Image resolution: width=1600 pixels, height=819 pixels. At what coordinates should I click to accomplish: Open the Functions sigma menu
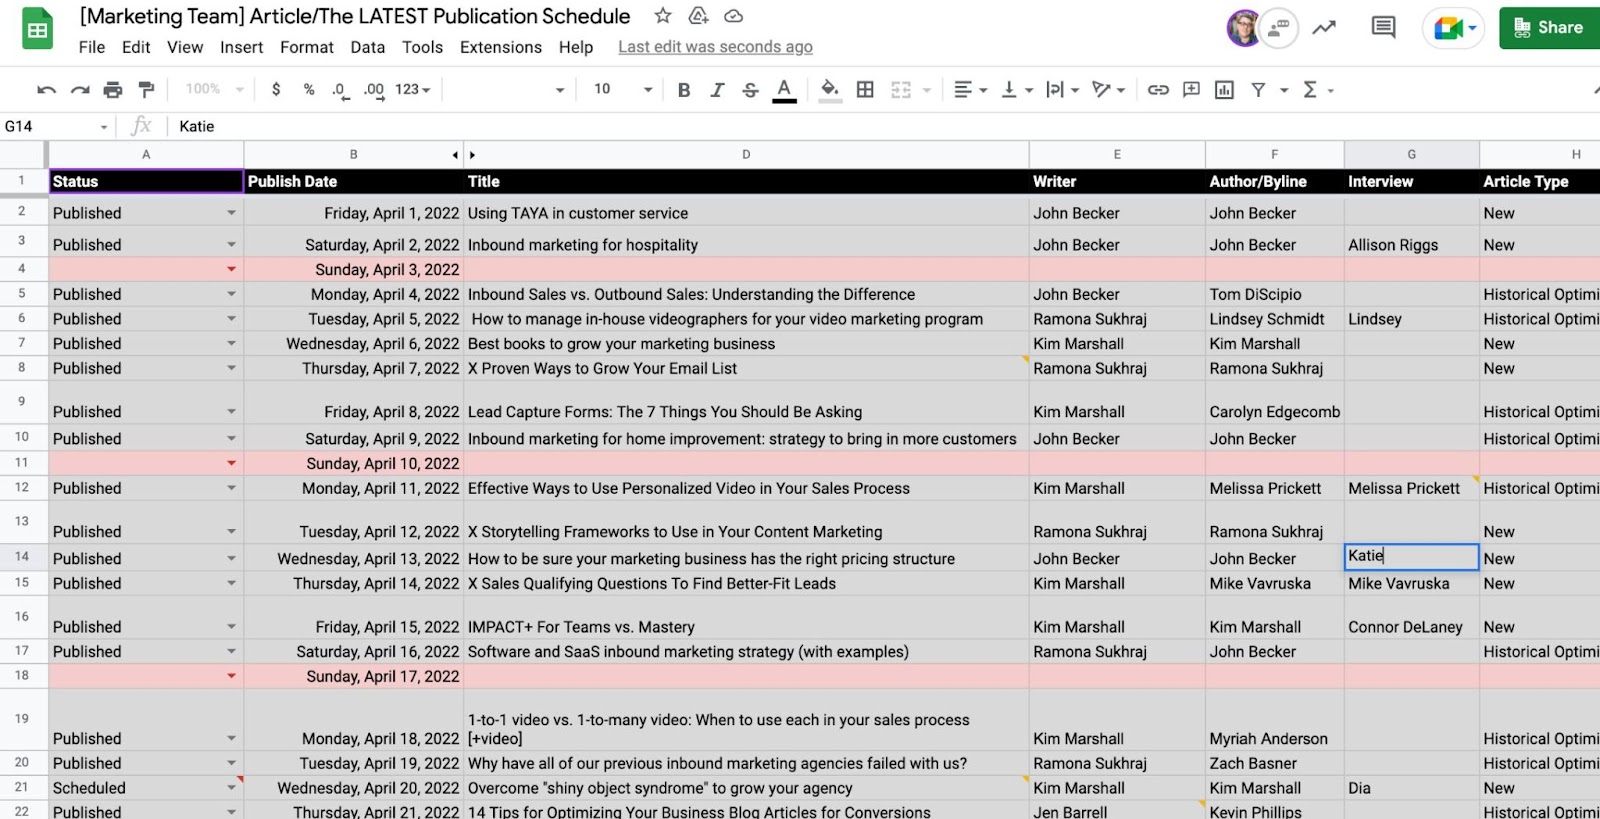1318,90
